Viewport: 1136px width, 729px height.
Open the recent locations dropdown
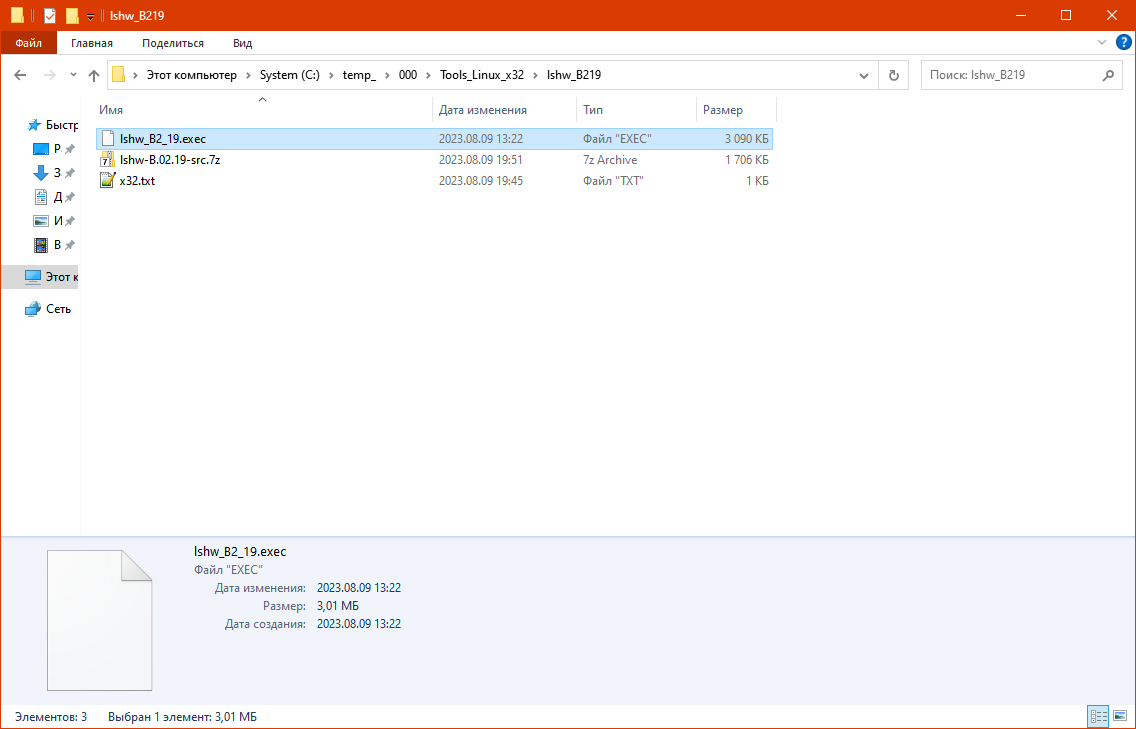click(73, 75)
